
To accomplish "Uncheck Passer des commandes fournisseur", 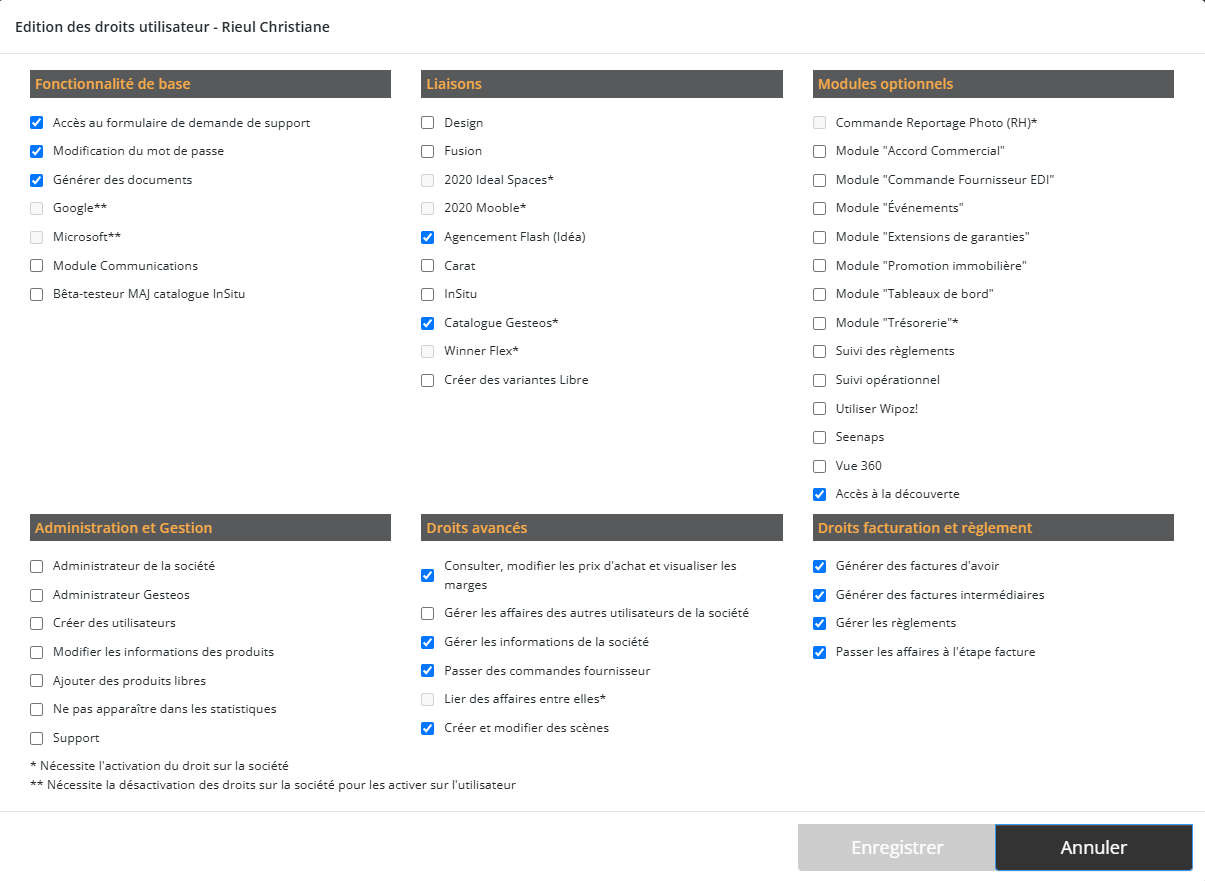I will tap(428, 671).
